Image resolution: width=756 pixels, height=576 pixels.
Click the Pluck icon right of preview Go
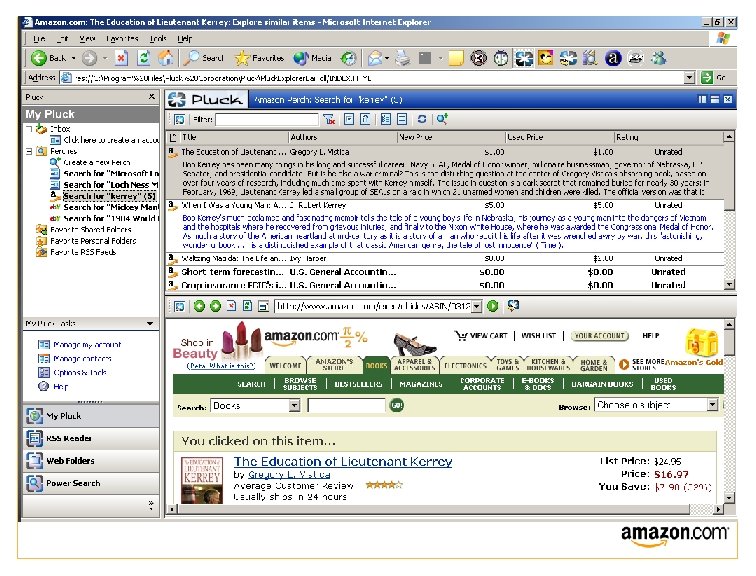(x=513, y=306)
